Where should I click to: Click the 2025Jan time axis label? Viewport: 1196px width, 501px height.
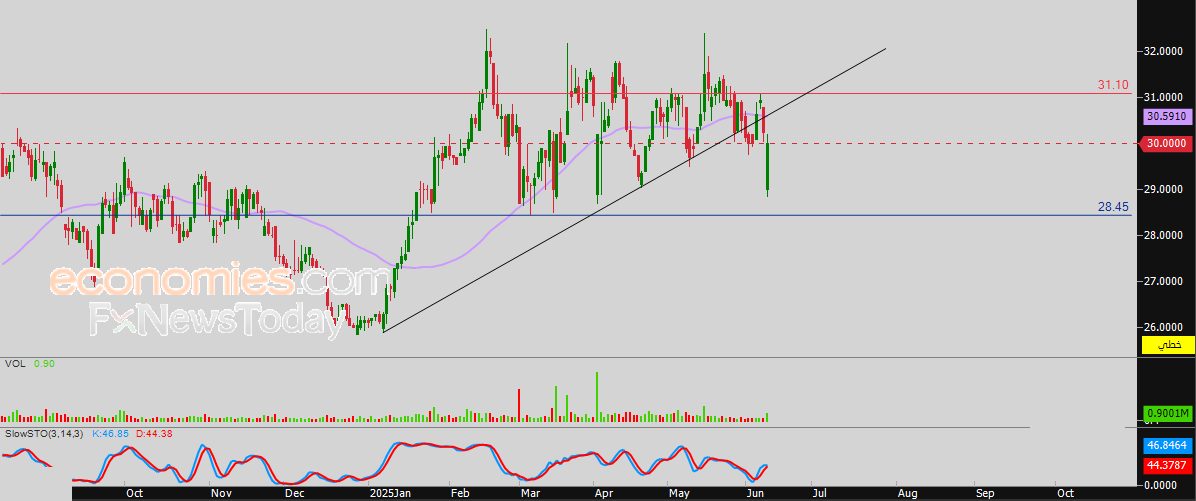(391, 494)
